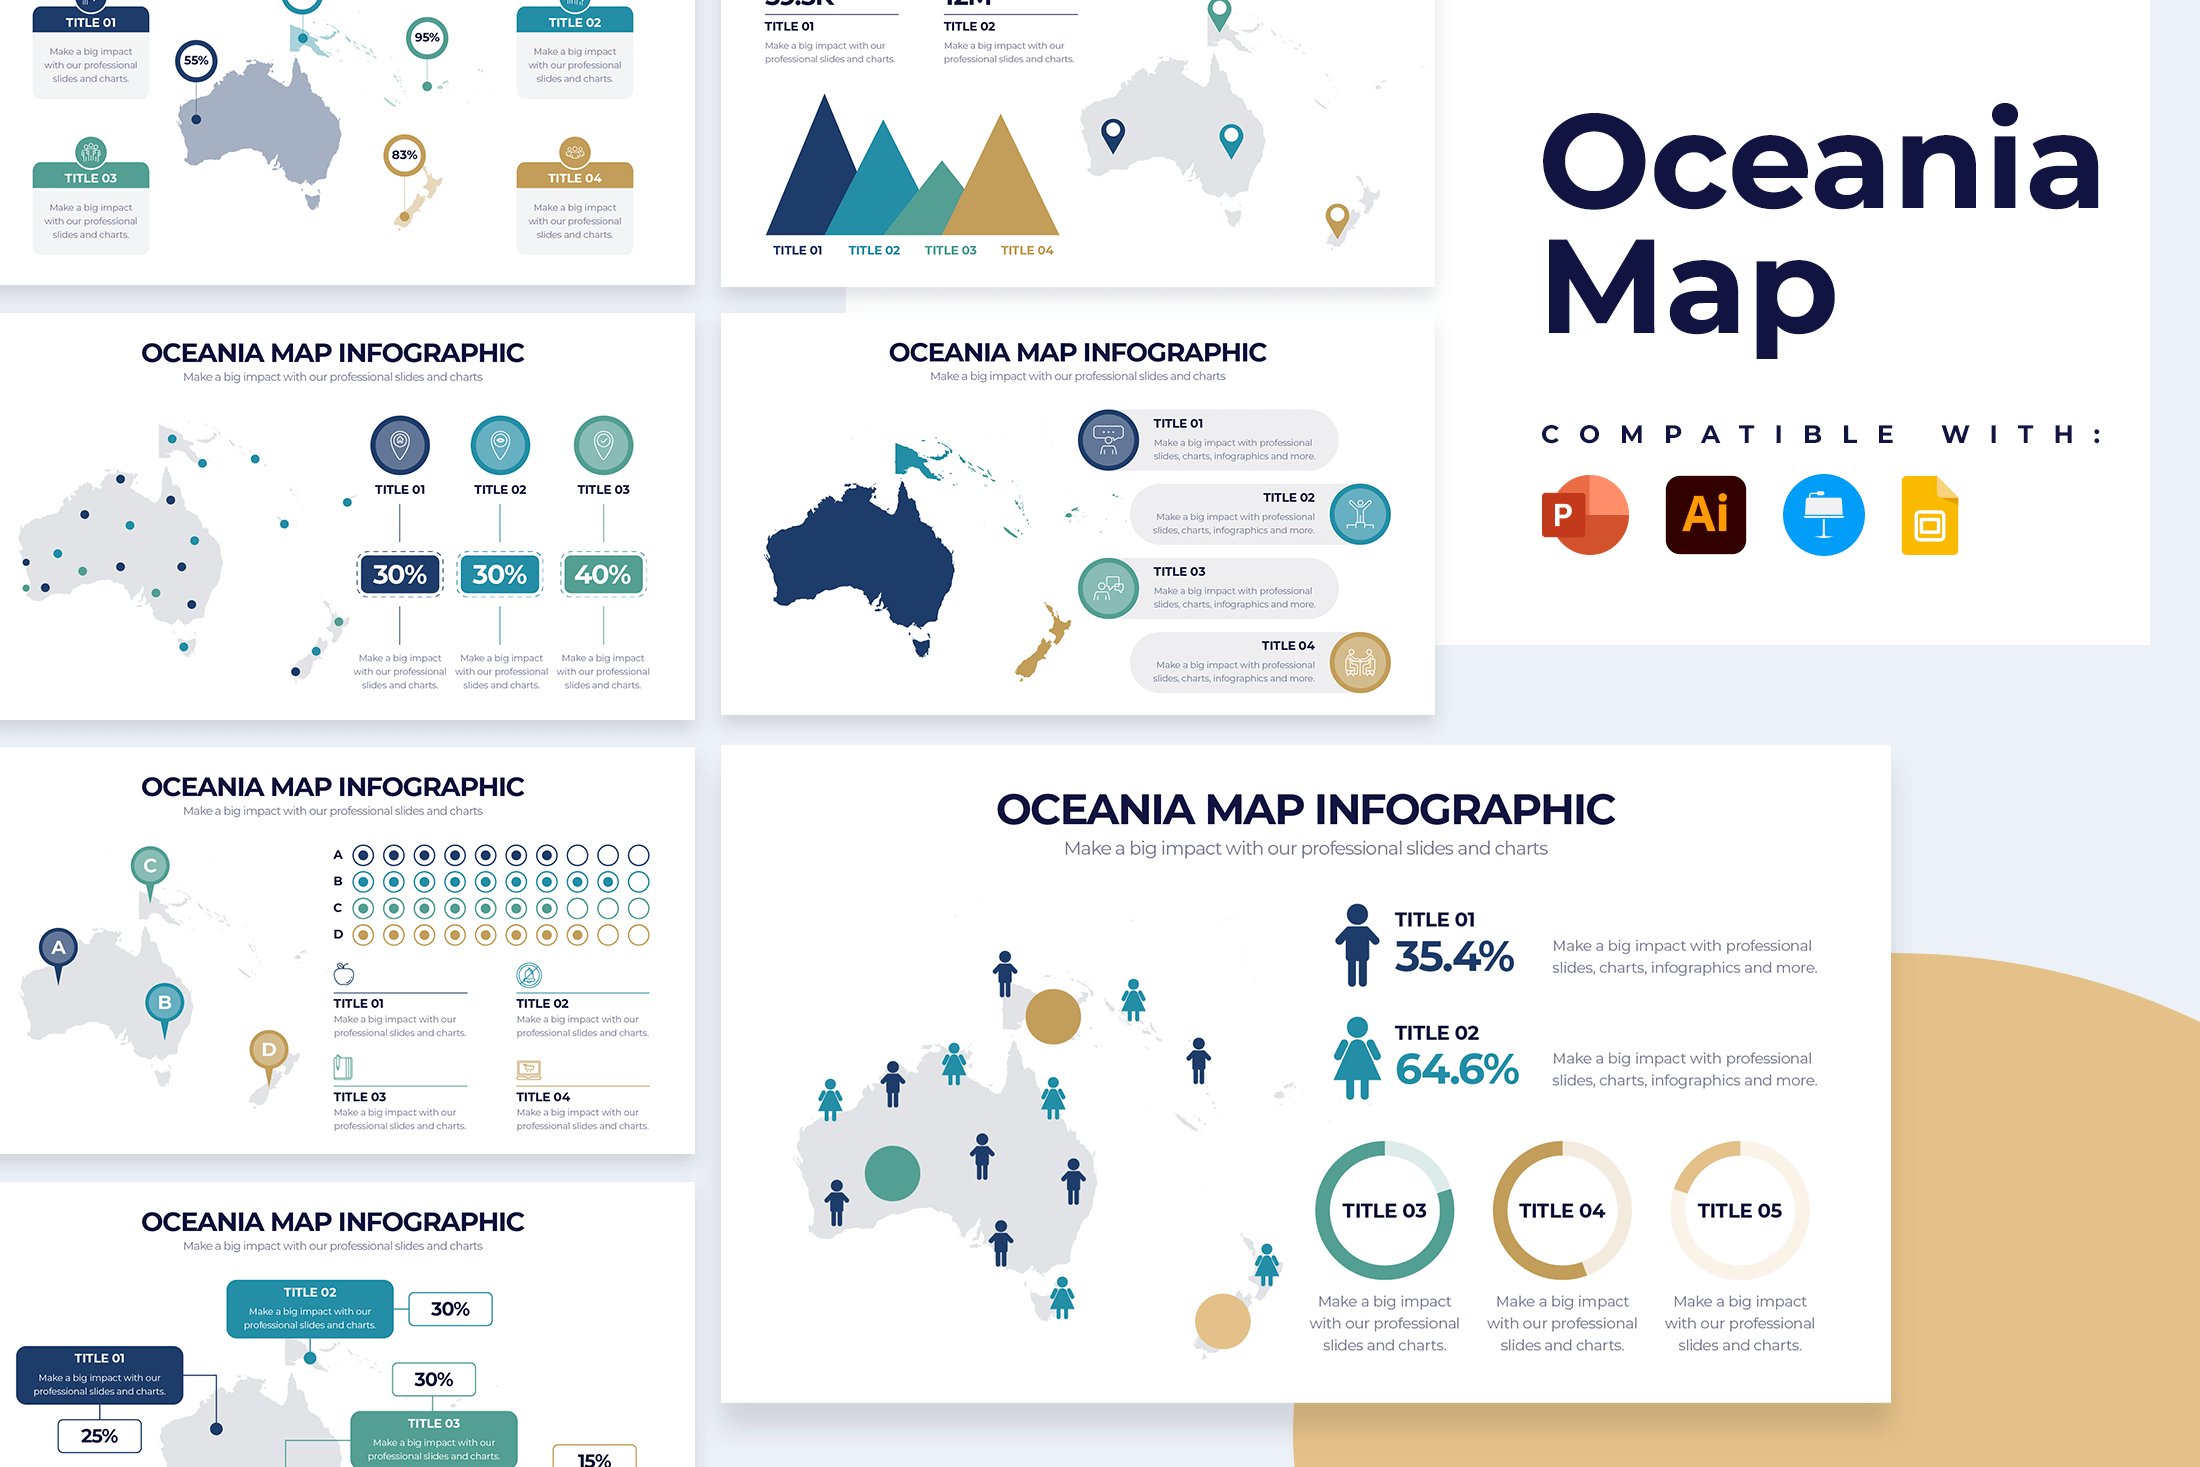Click the gold meeting icon beside TITLE 04 pill
Image resolution: width=2200 pixels, height=1467 pixels.
point(1360,662)
